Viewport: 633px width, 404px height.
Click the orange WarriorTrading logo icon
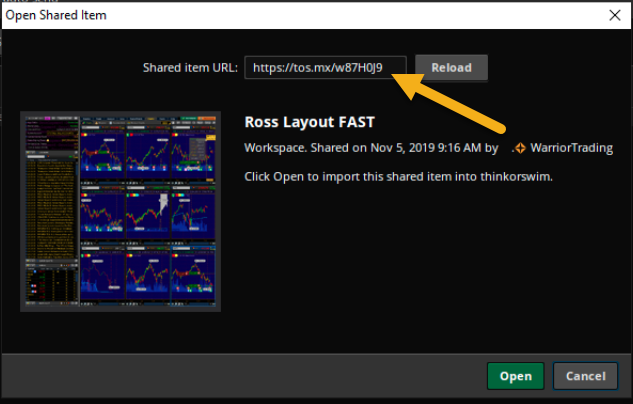click(520, 148)
